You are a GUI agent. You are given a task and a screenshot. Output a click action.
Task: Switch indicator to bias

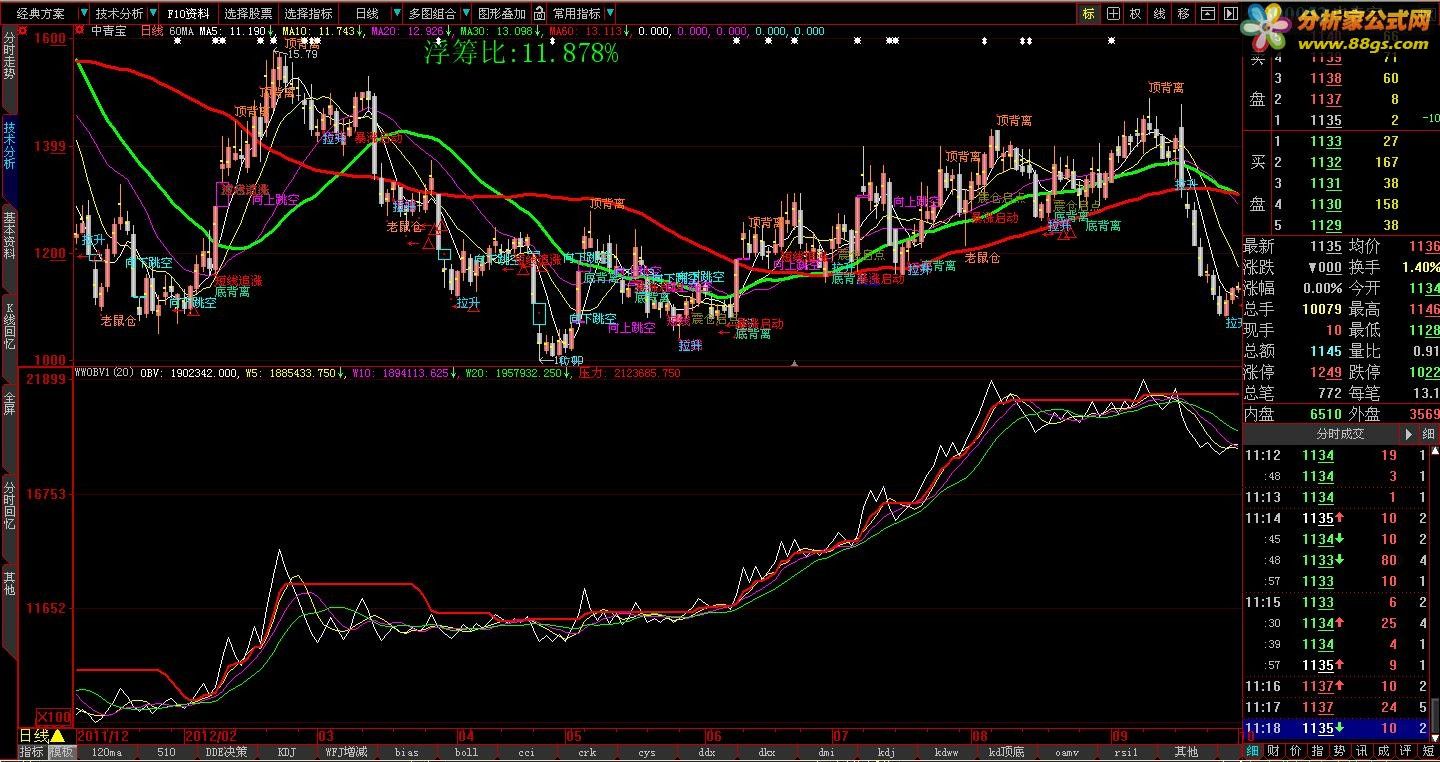coord(406,752)
